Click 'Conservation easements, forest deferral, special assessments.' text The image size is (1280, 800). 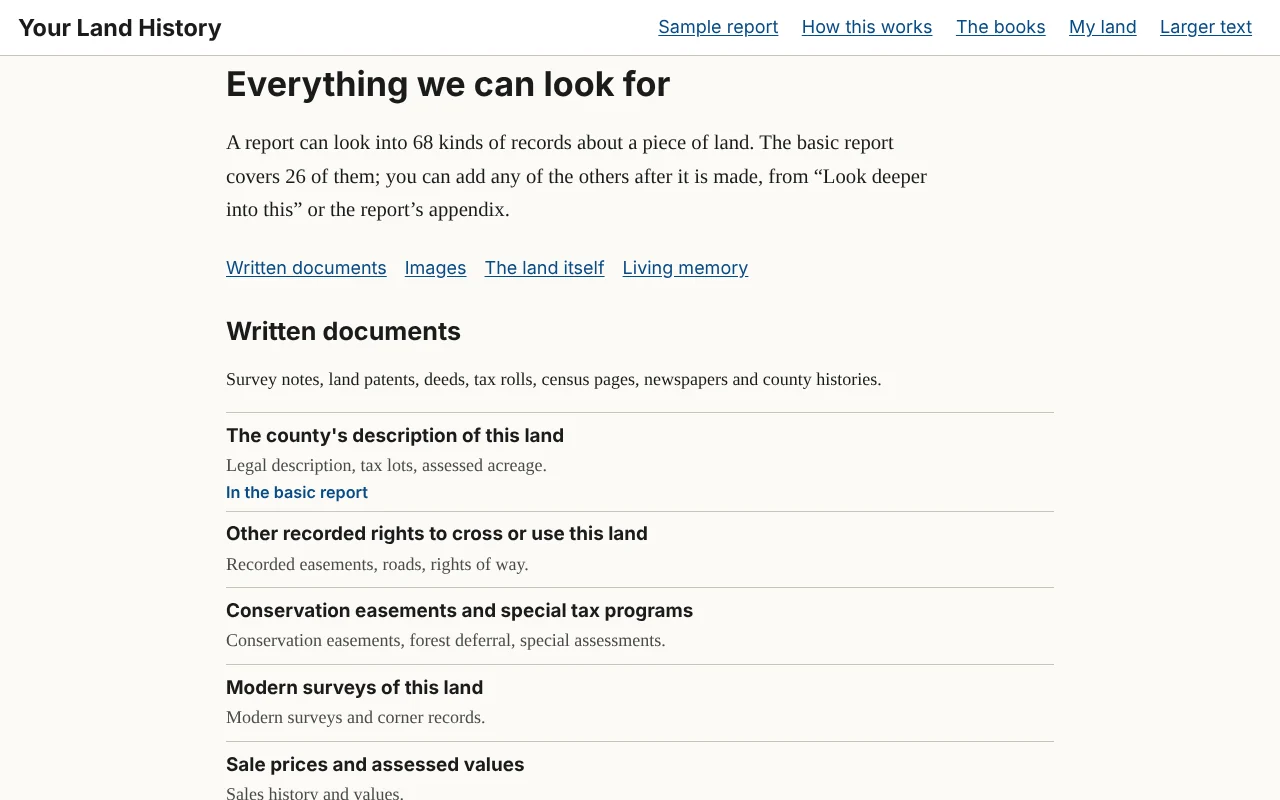click(x=445, y=640)
